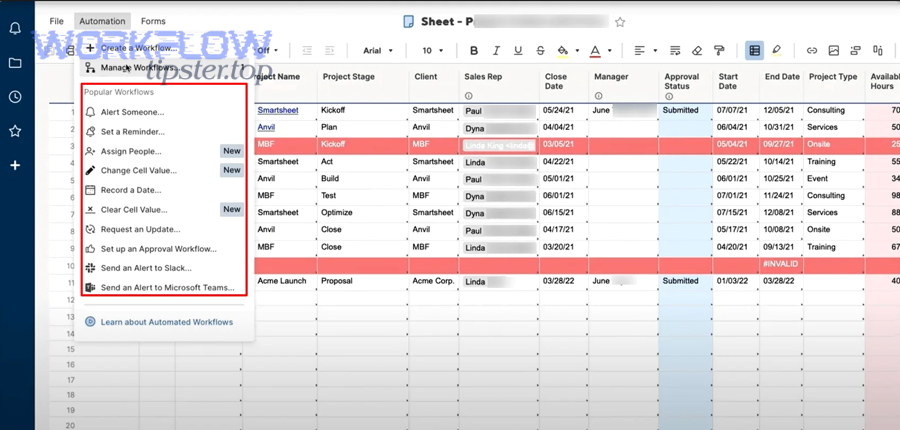
Task: Toggle italic formatting
Action: pyautogui.click(x=496, y=51)
